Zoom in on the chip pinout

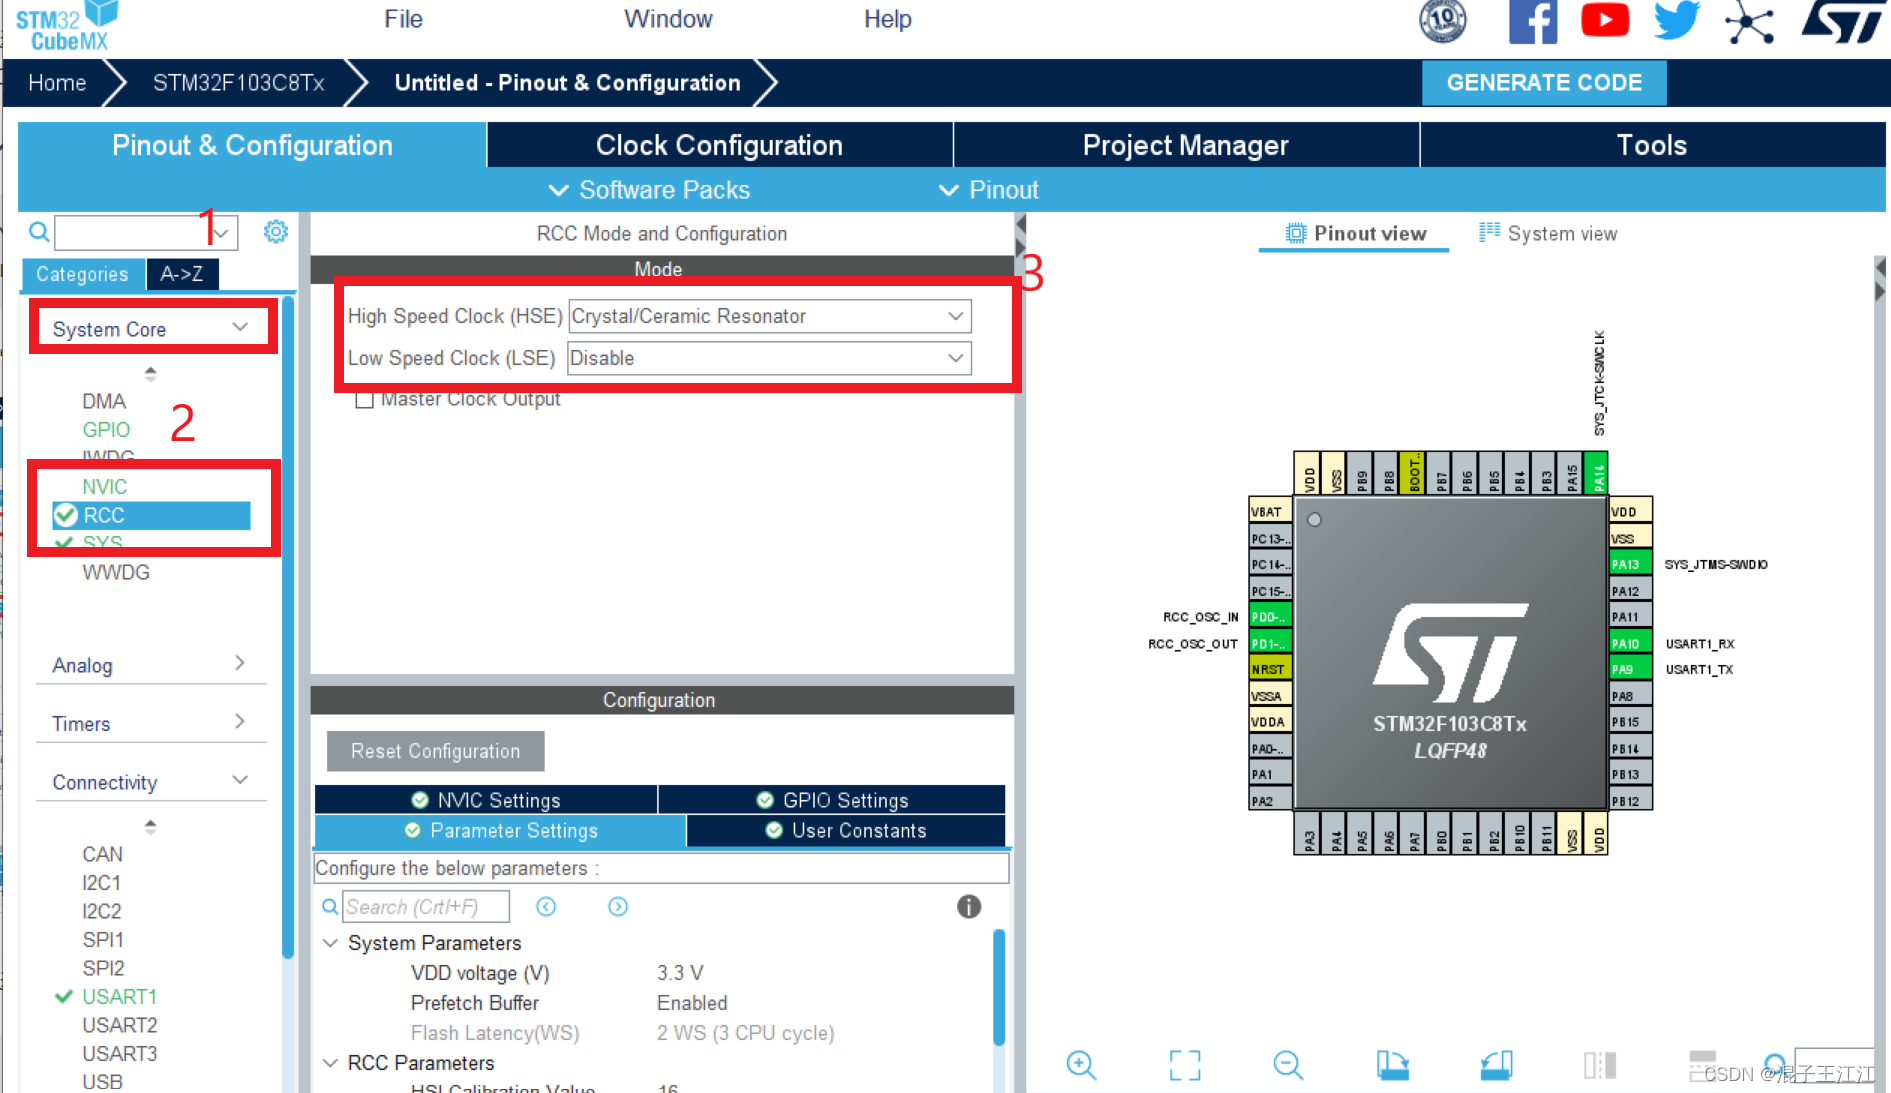tap(1081, 1065)
